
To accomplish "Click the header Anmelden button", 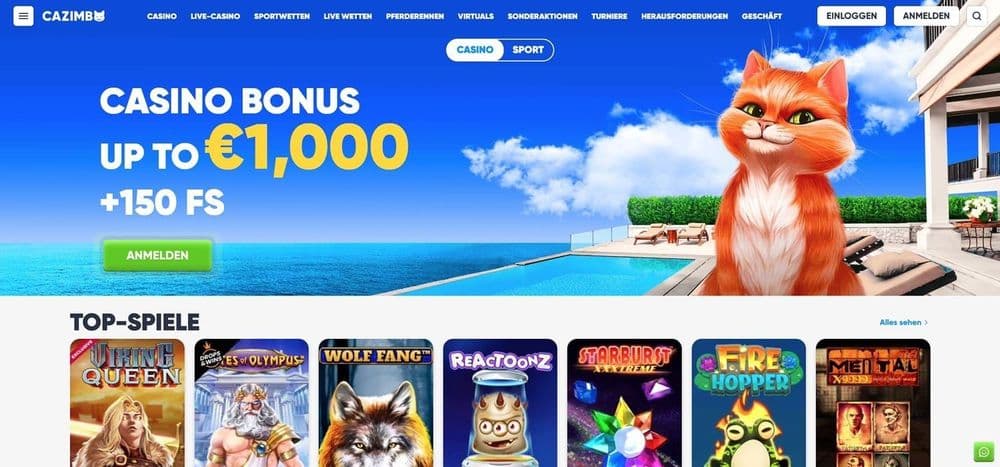I will point(926,16).
